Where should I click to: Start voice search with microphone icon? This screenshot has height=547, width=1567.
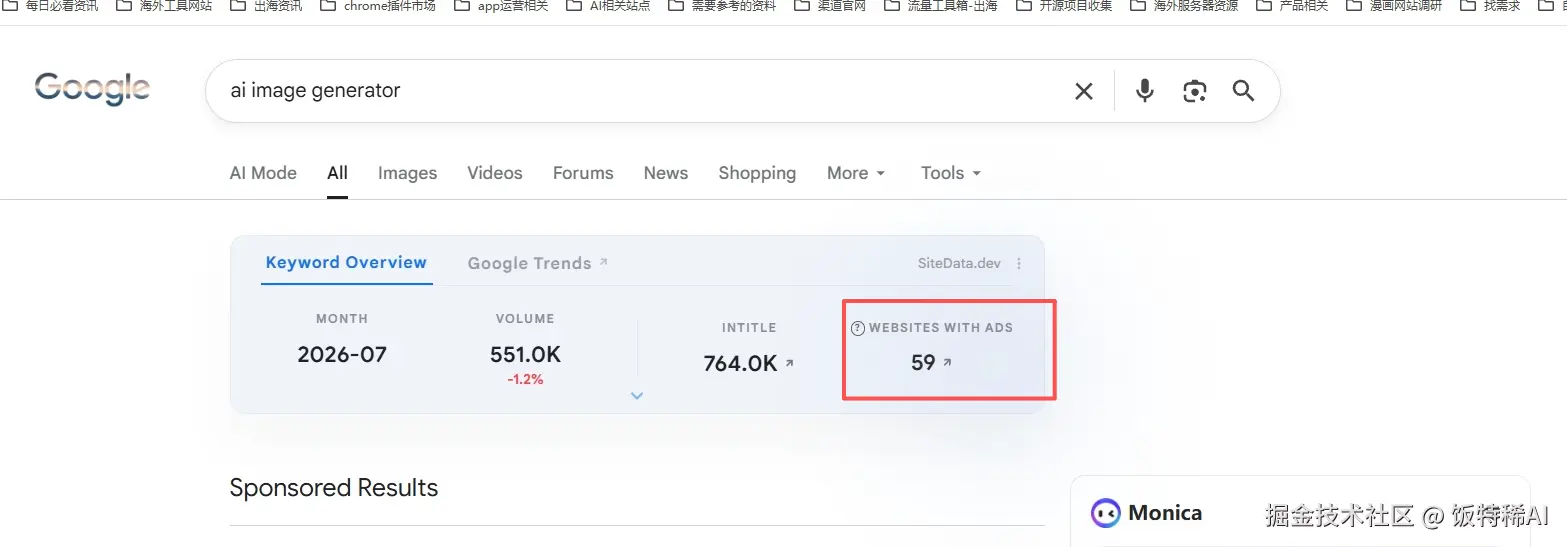(x=1145, y=91)
